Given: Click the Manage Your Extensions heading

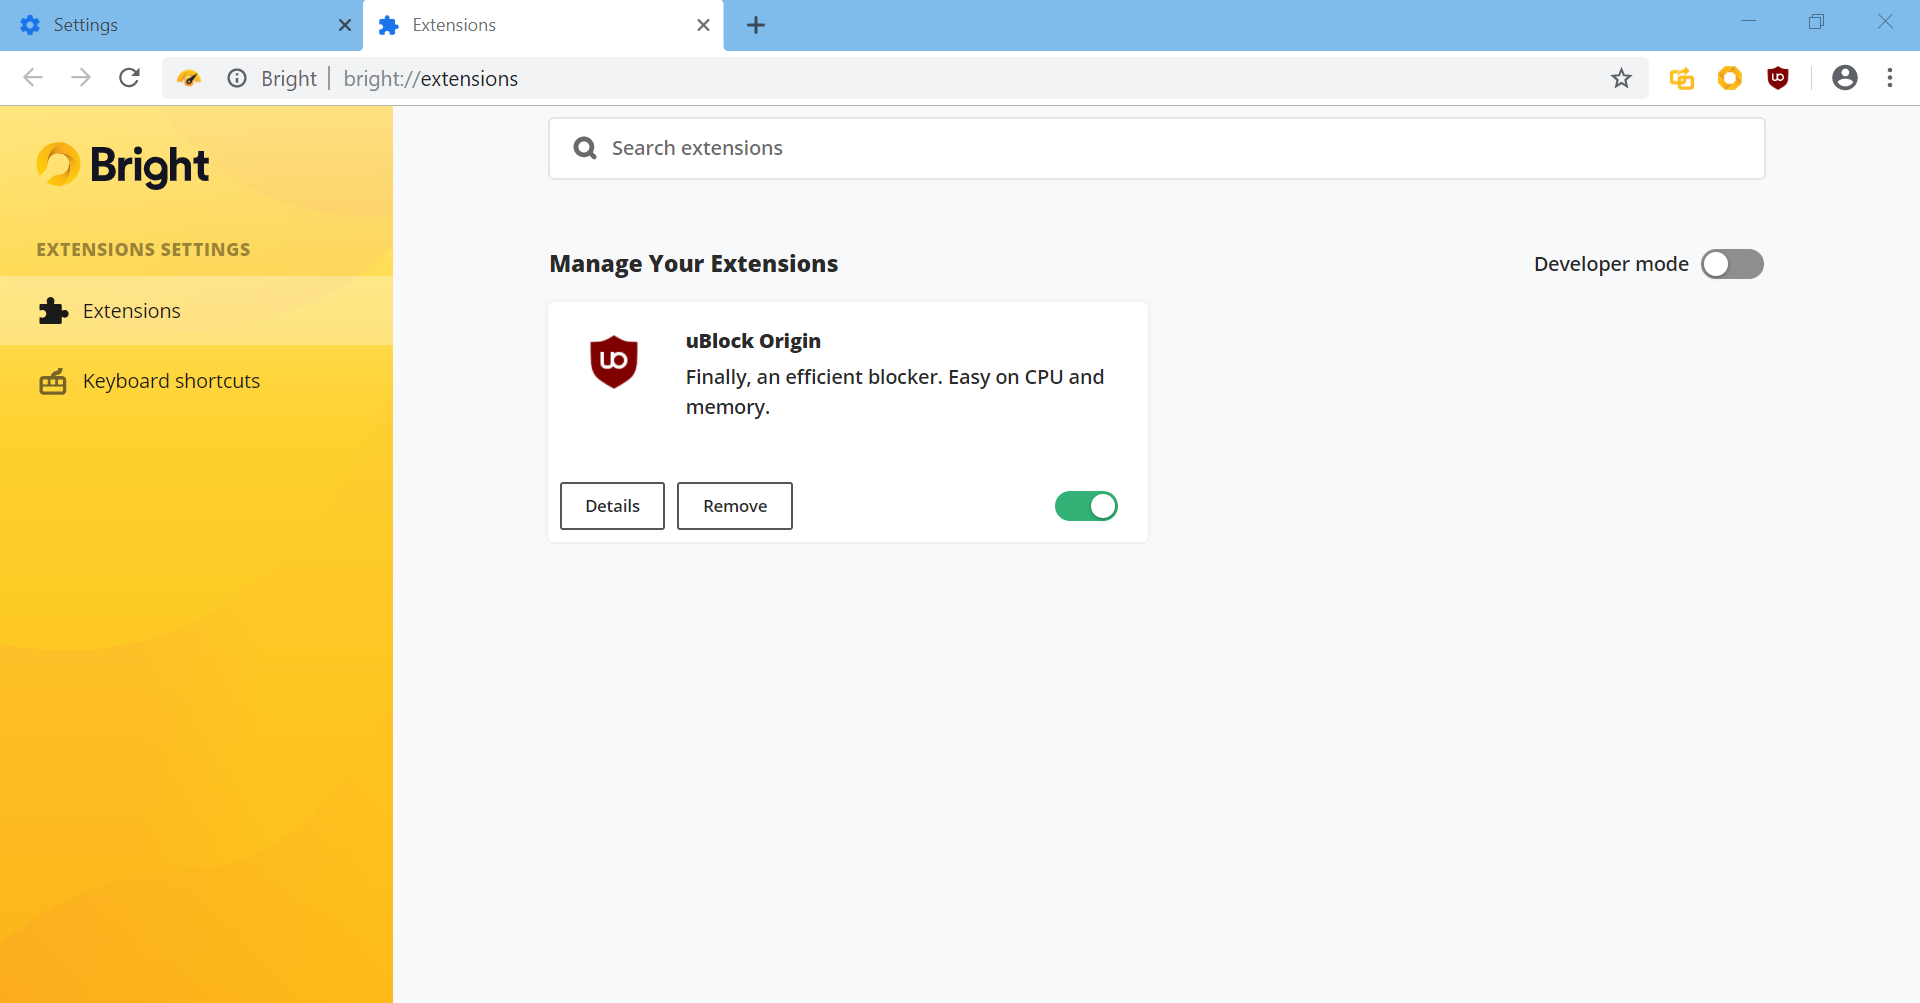Looking at the screenshot, I should 694,264.
